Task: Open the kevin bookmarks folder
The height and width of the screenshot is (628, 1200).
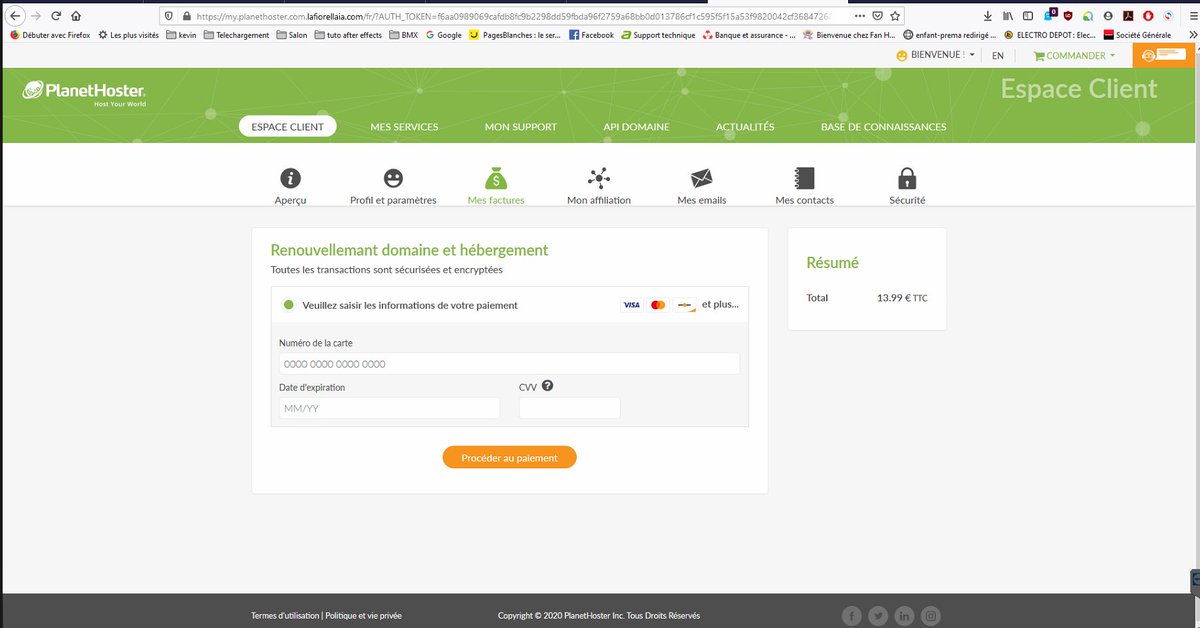Action: [181, 35]
